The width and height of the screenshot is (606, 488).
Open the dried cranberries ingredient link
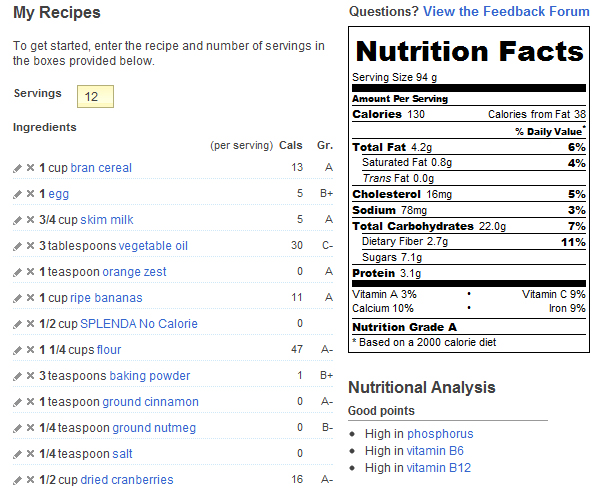click(x=127, y=480)
